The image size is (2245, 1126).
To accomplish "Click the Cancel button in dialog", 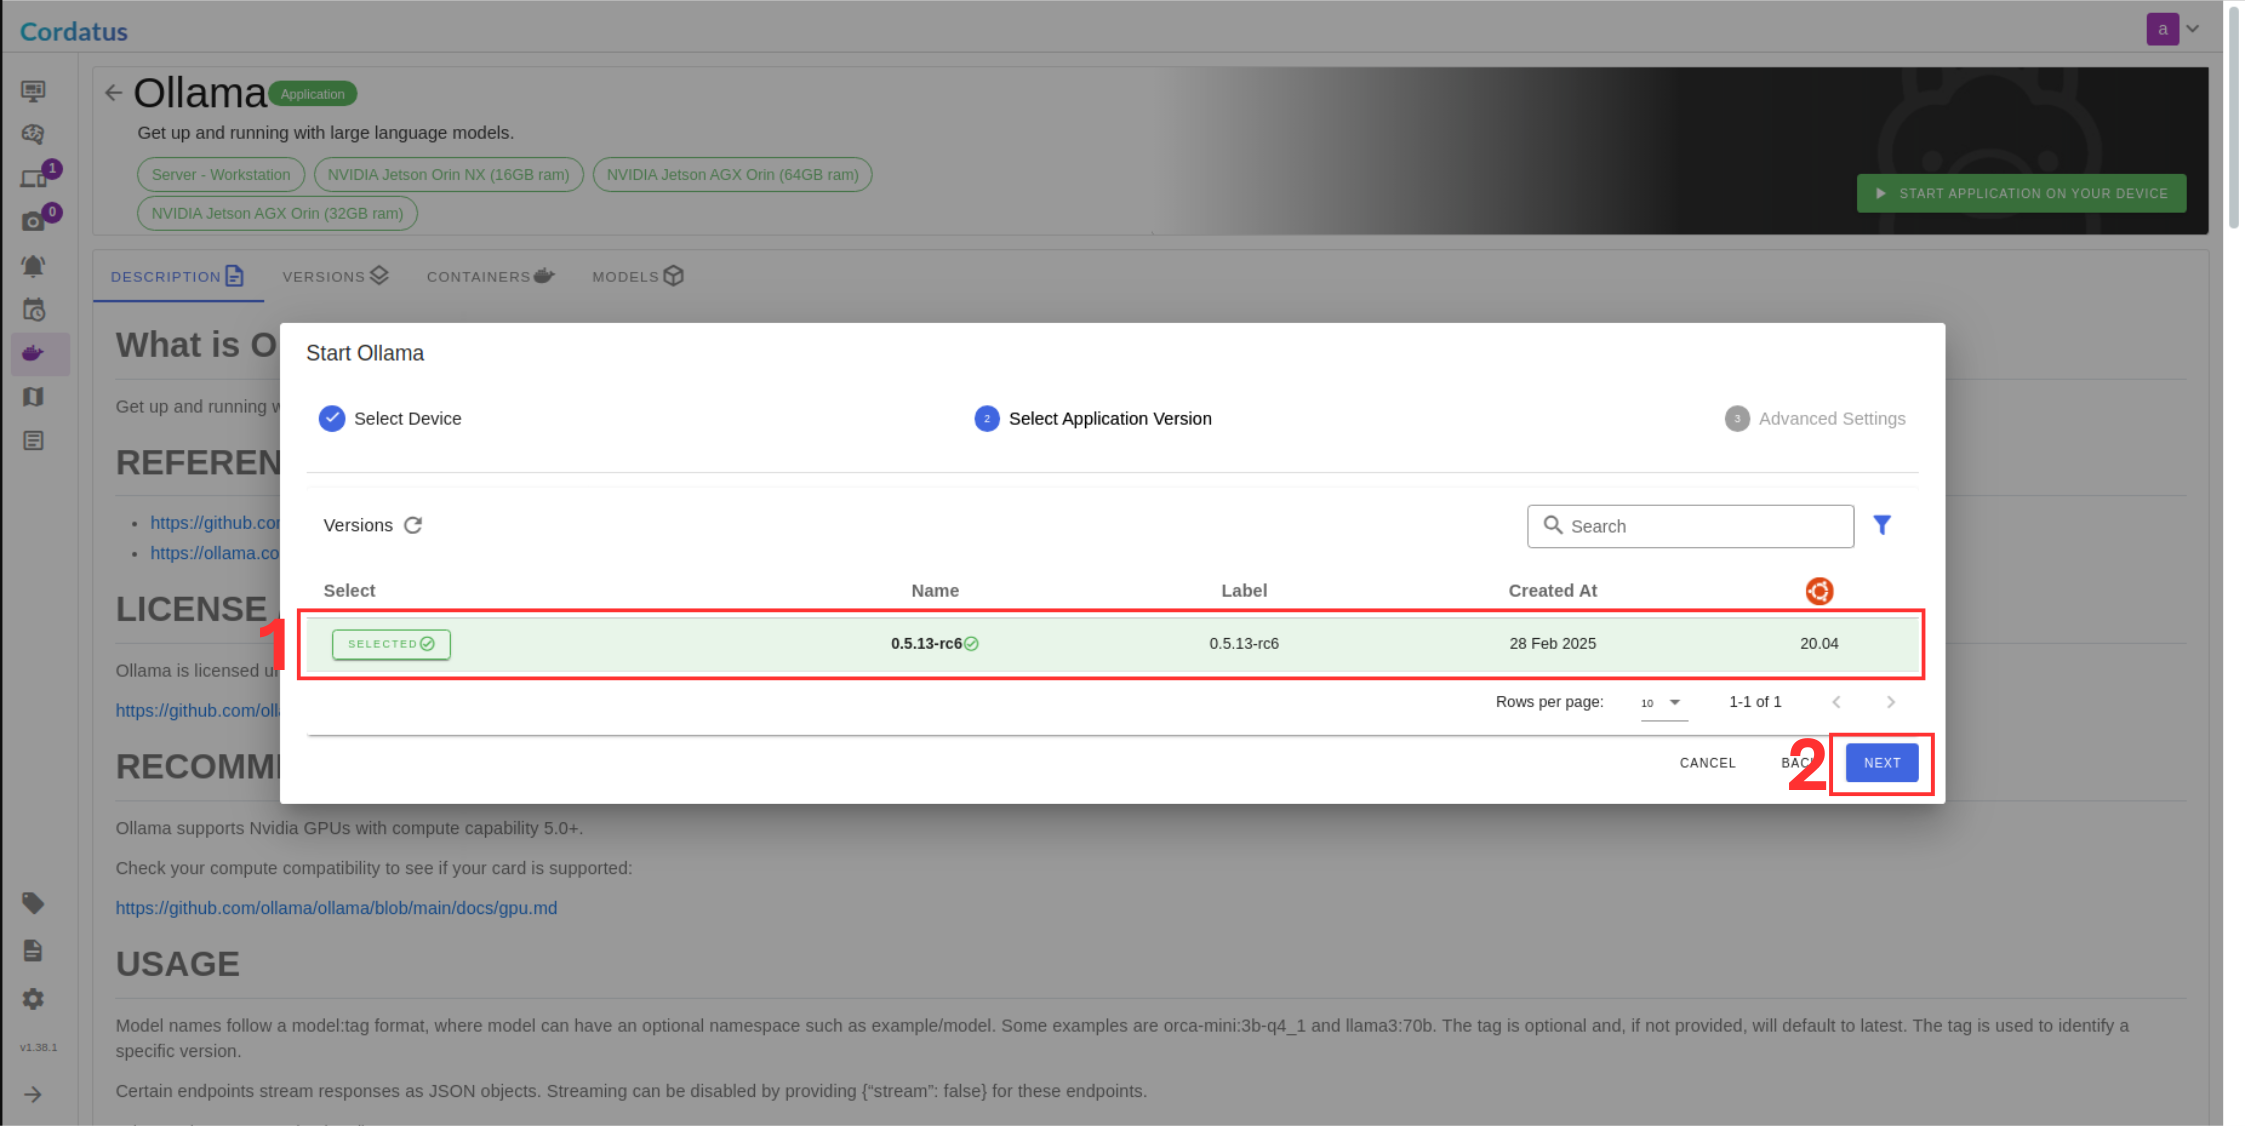I will [1707, 763].
